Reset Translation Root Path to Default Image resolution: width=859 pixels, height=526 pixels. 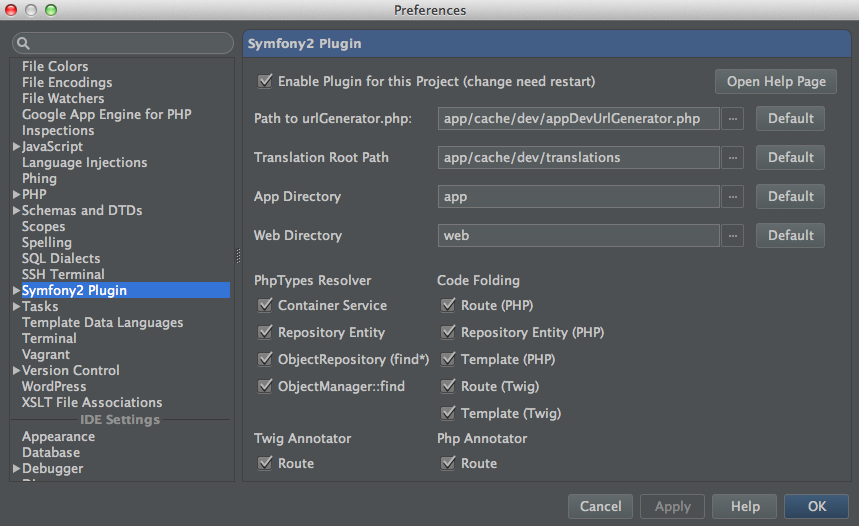[791, 158]
